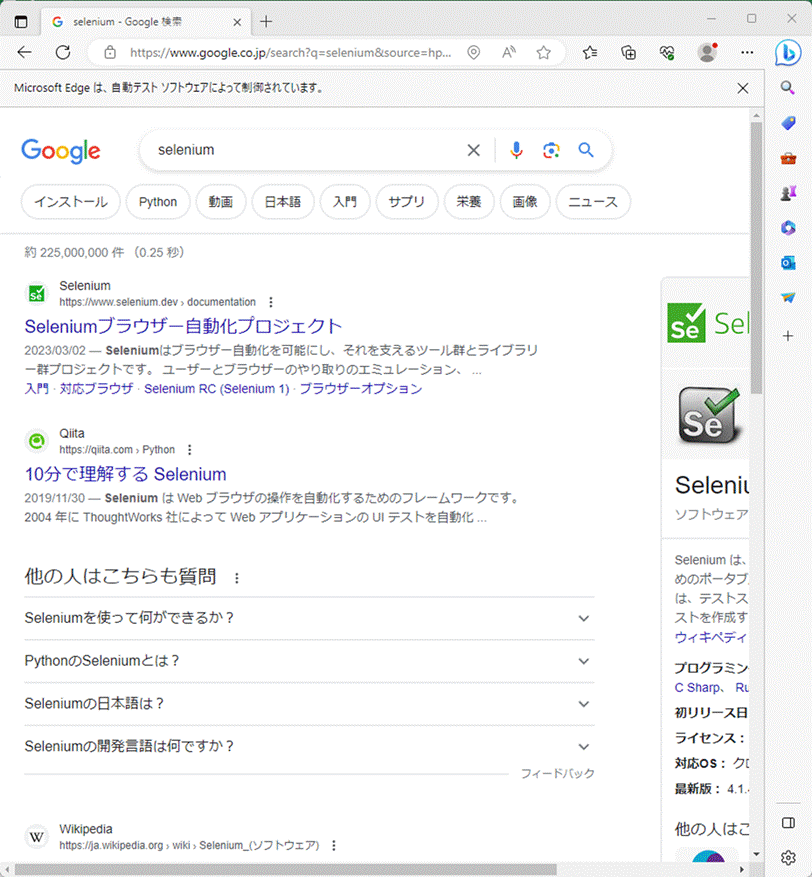Open sidebar Games chess icon

pyautogui.click(x=788, y=194)
